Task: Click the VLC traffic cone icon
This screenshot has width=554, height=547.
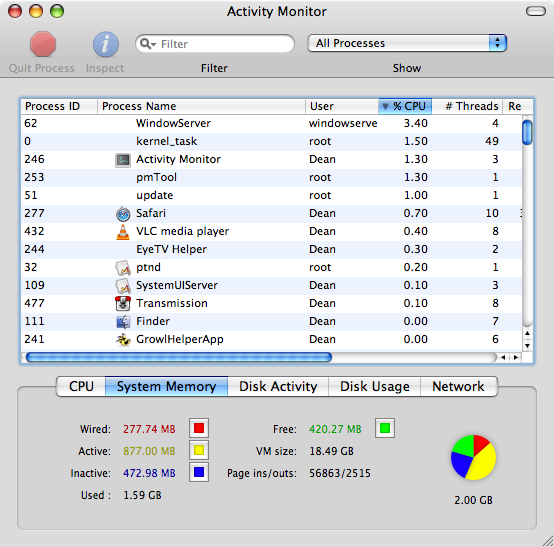Action: click(x=123, y=232)
